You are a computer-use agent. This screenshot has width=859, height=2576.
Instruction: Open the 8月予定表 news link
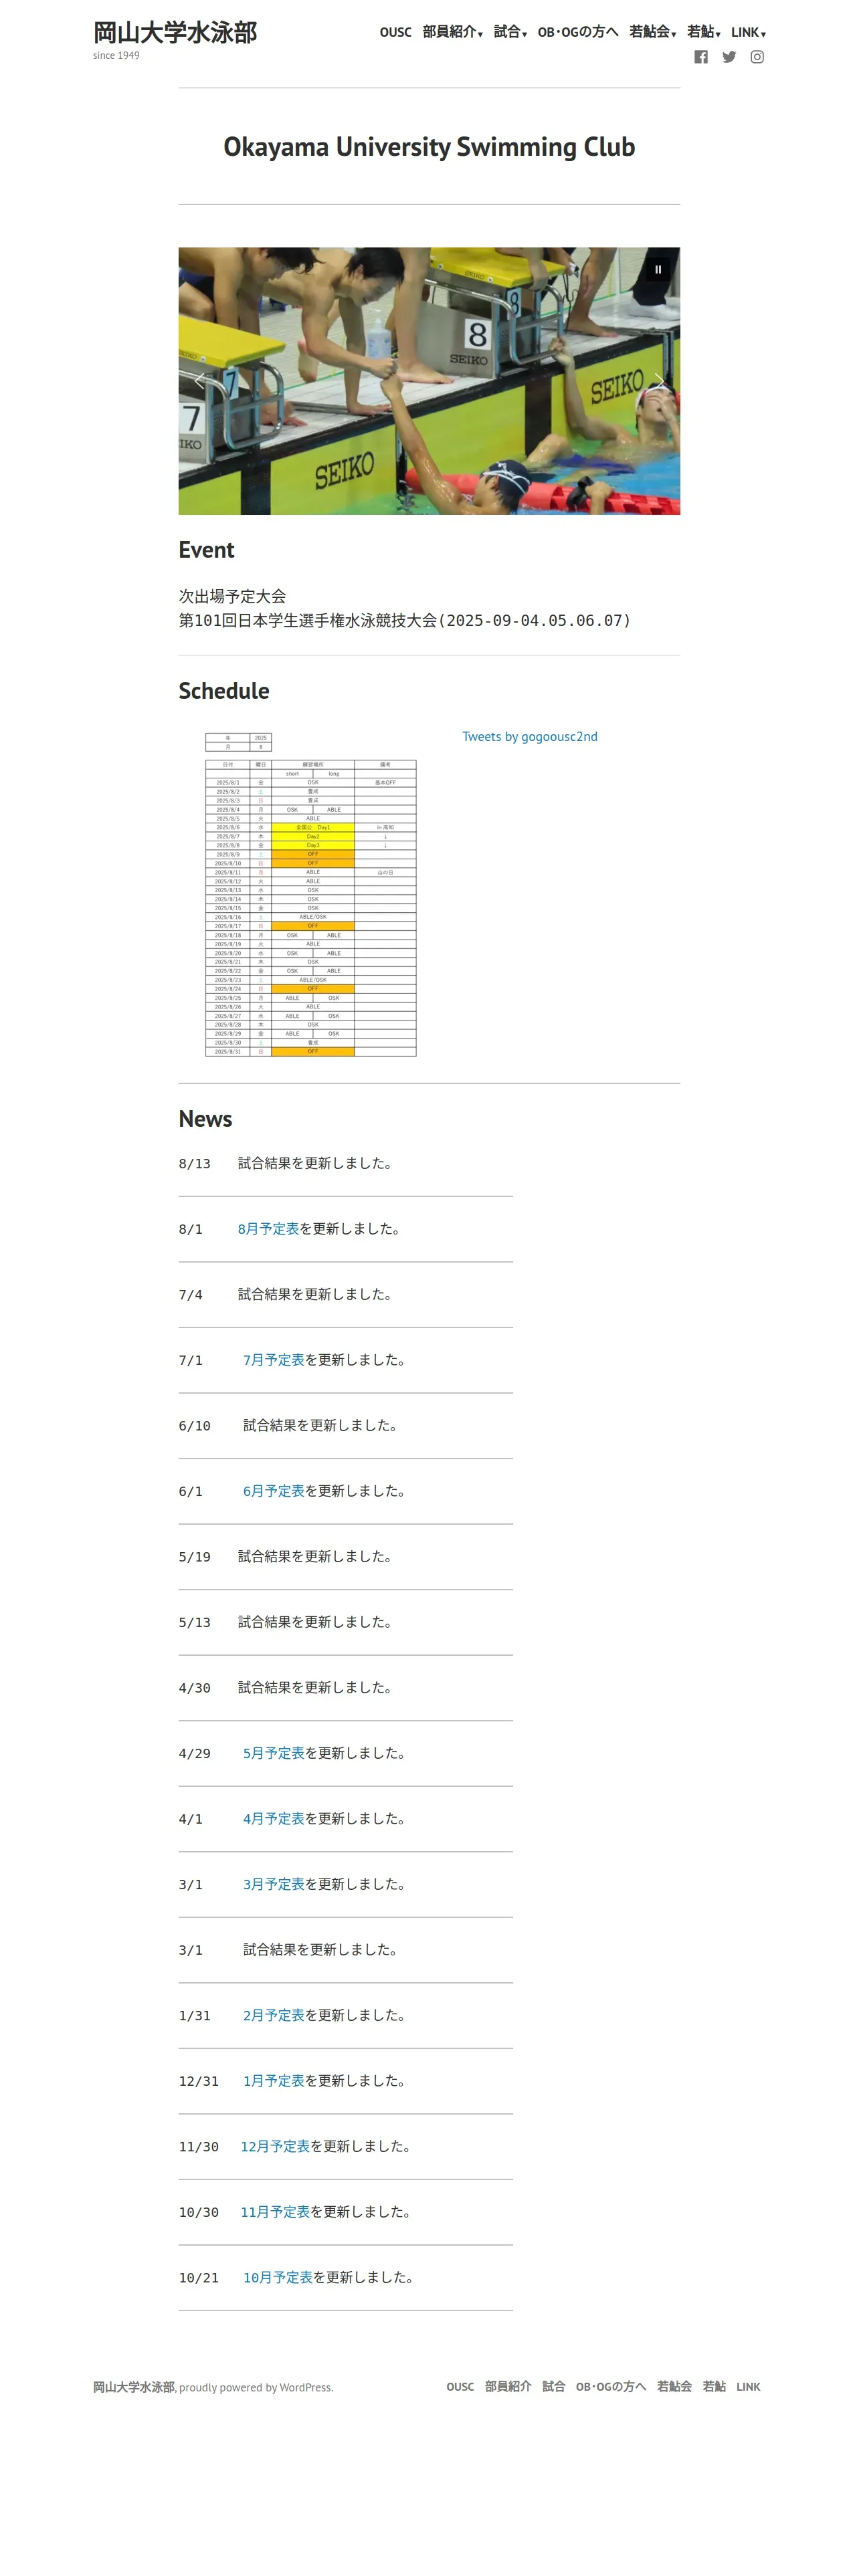point(268,1229)
